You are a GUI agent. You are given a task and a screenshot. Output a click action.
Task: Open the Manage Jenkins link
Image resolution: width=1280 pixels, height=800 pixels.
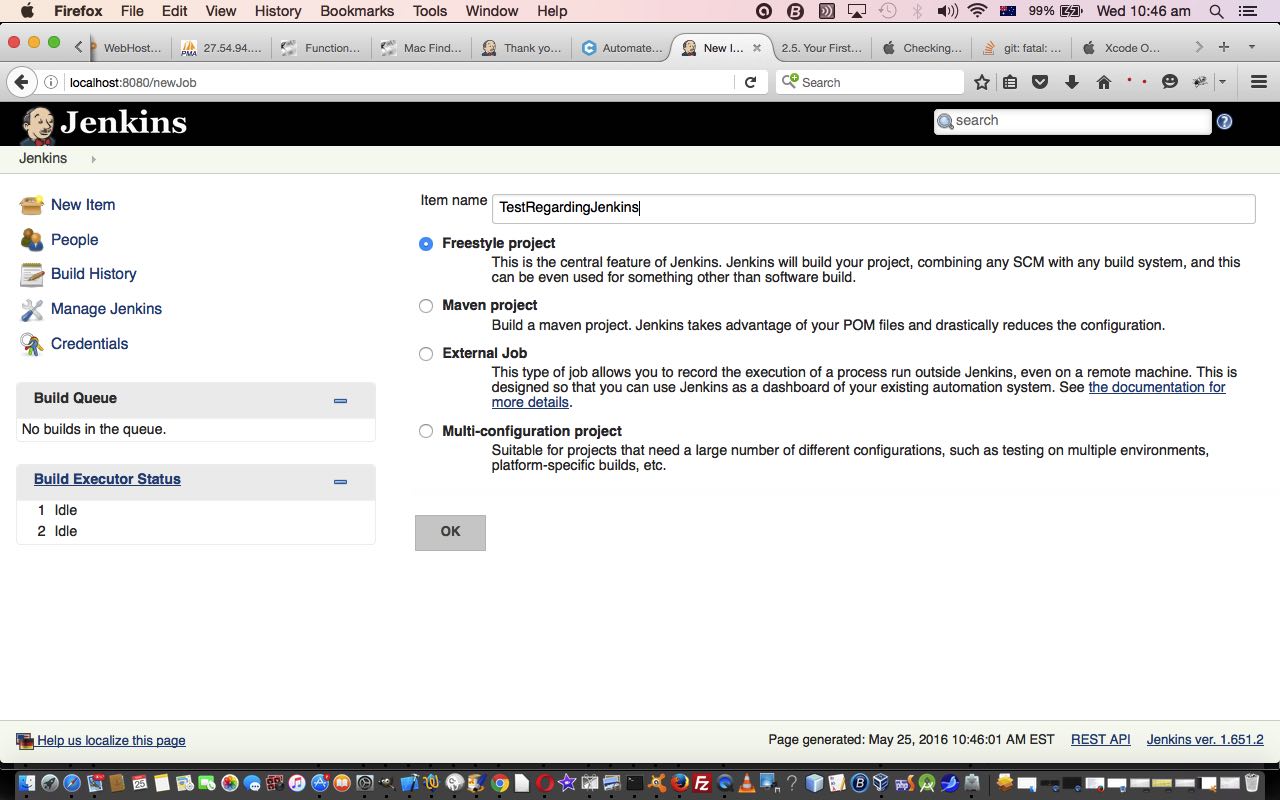pyautogui.click(x=106, y=309)
